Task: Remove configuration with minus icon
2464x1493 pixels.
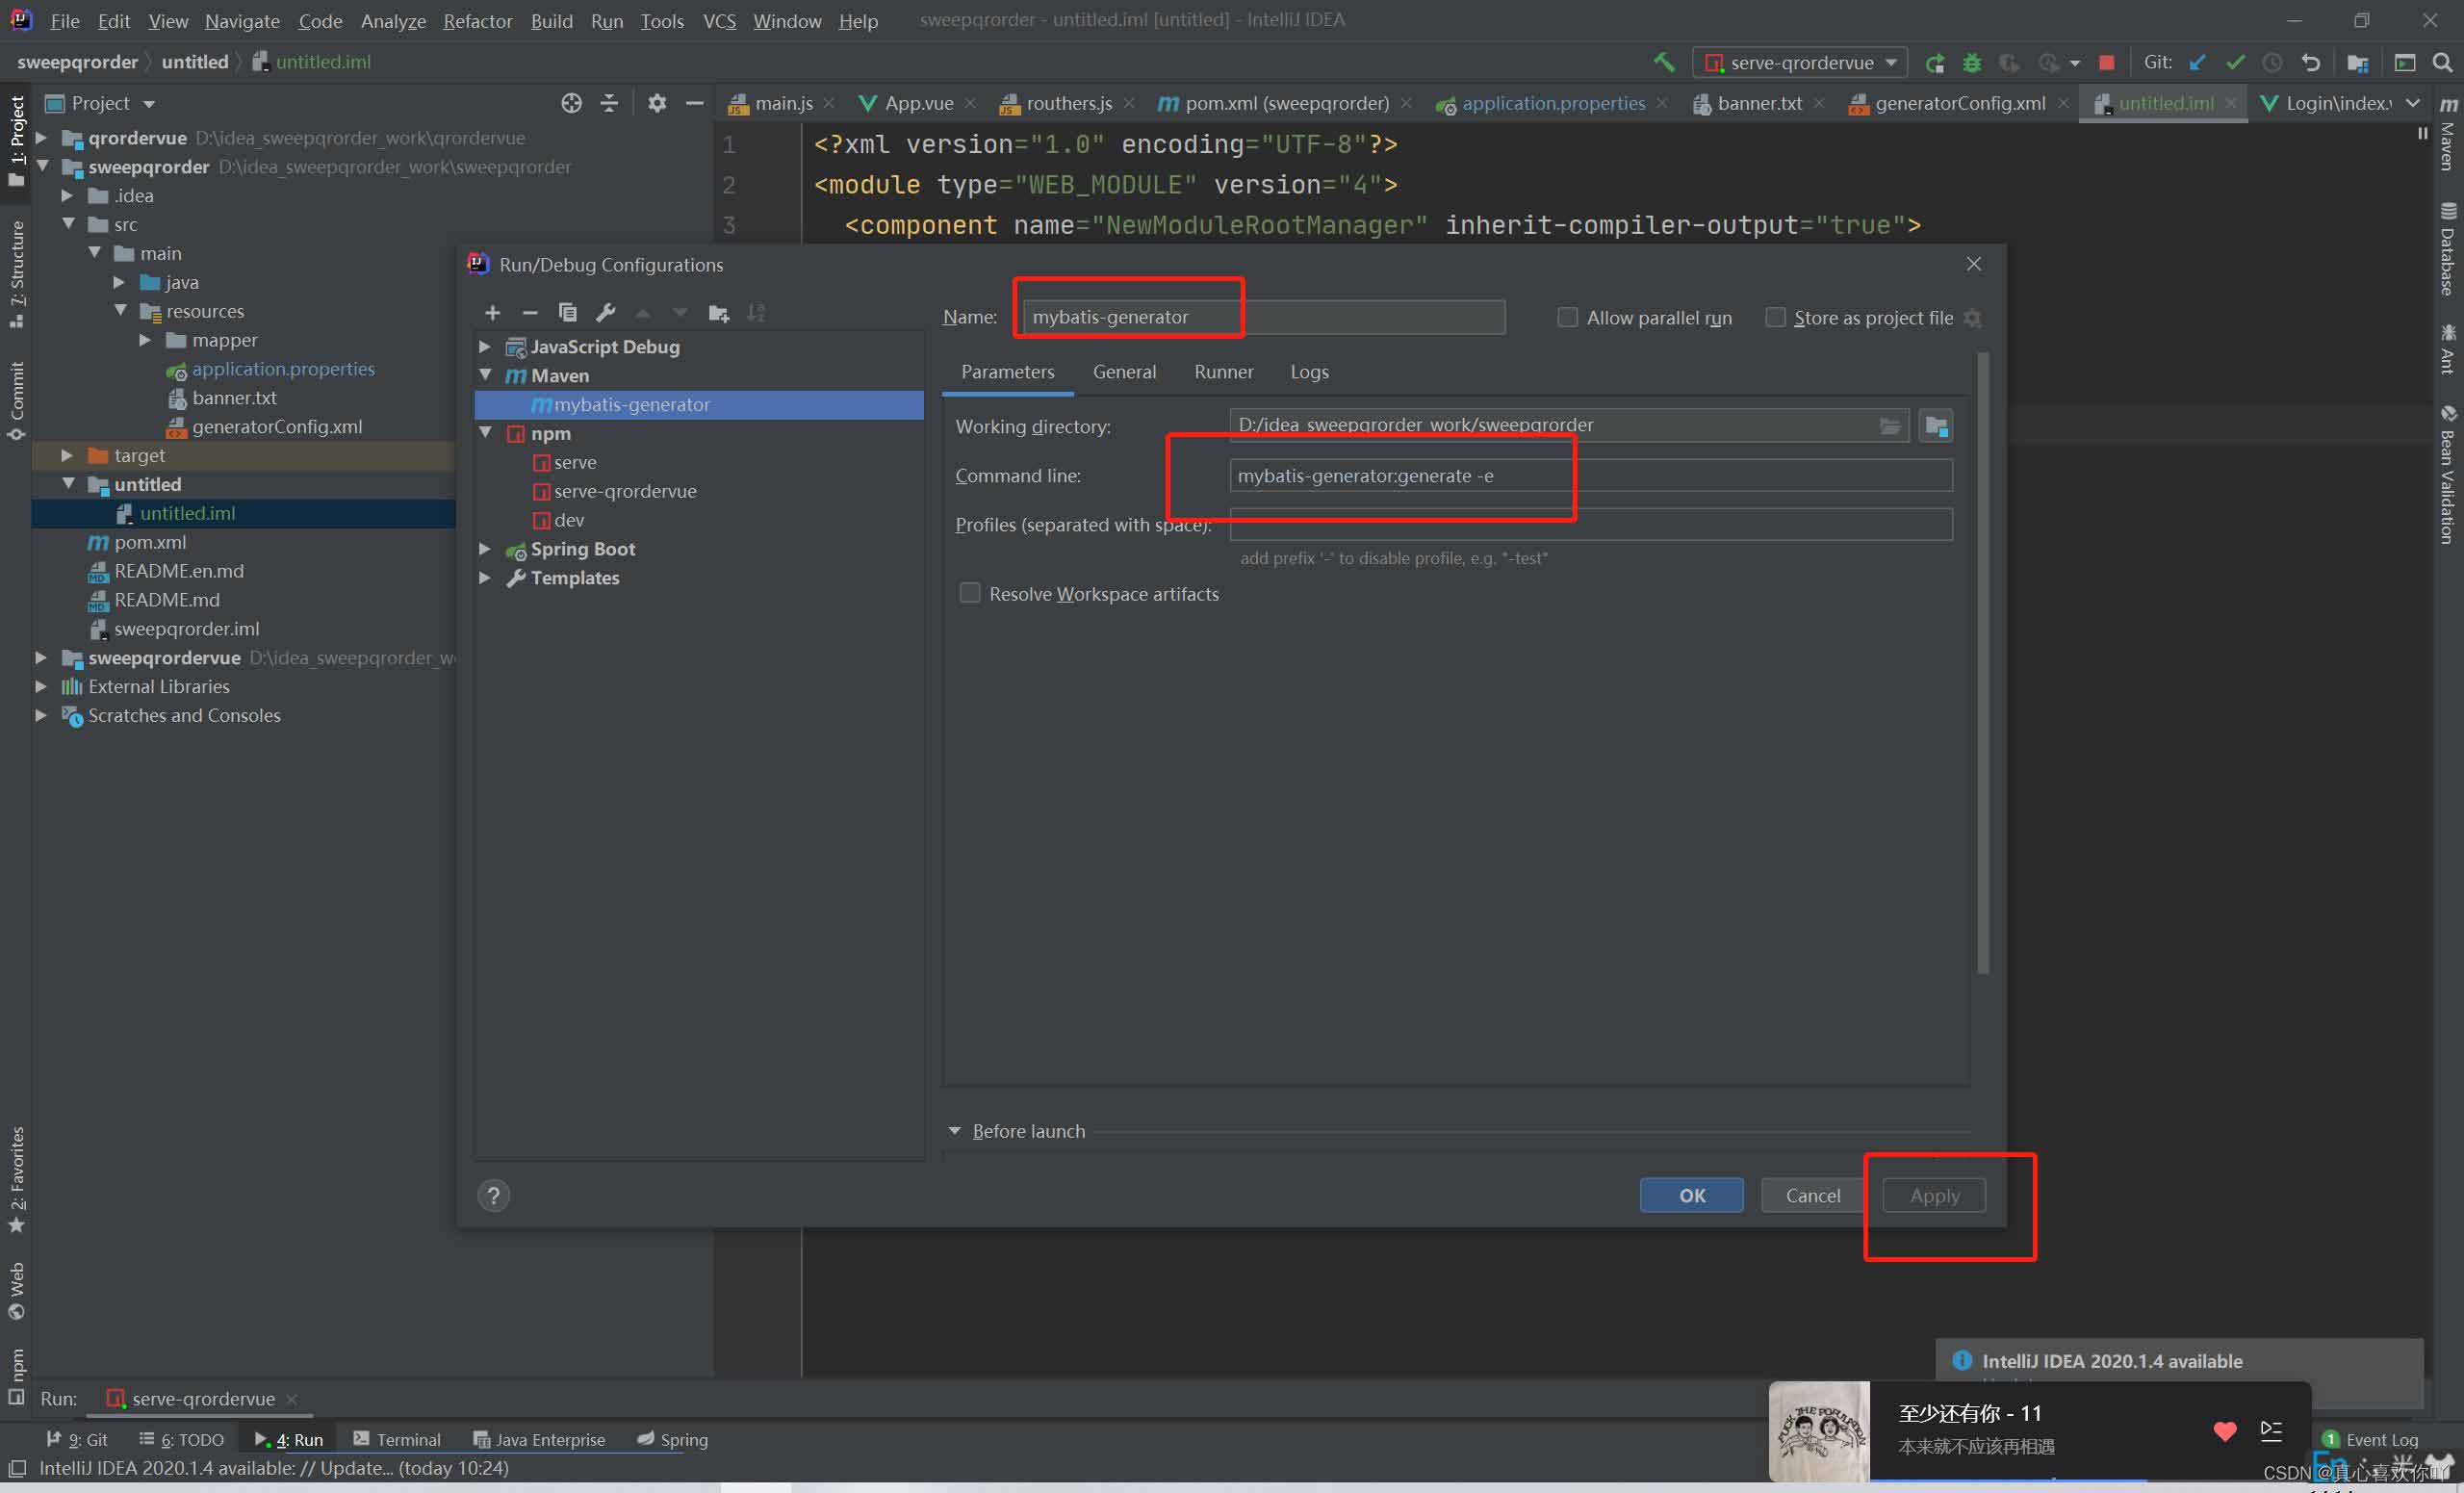Action: [x=530, y=313]
